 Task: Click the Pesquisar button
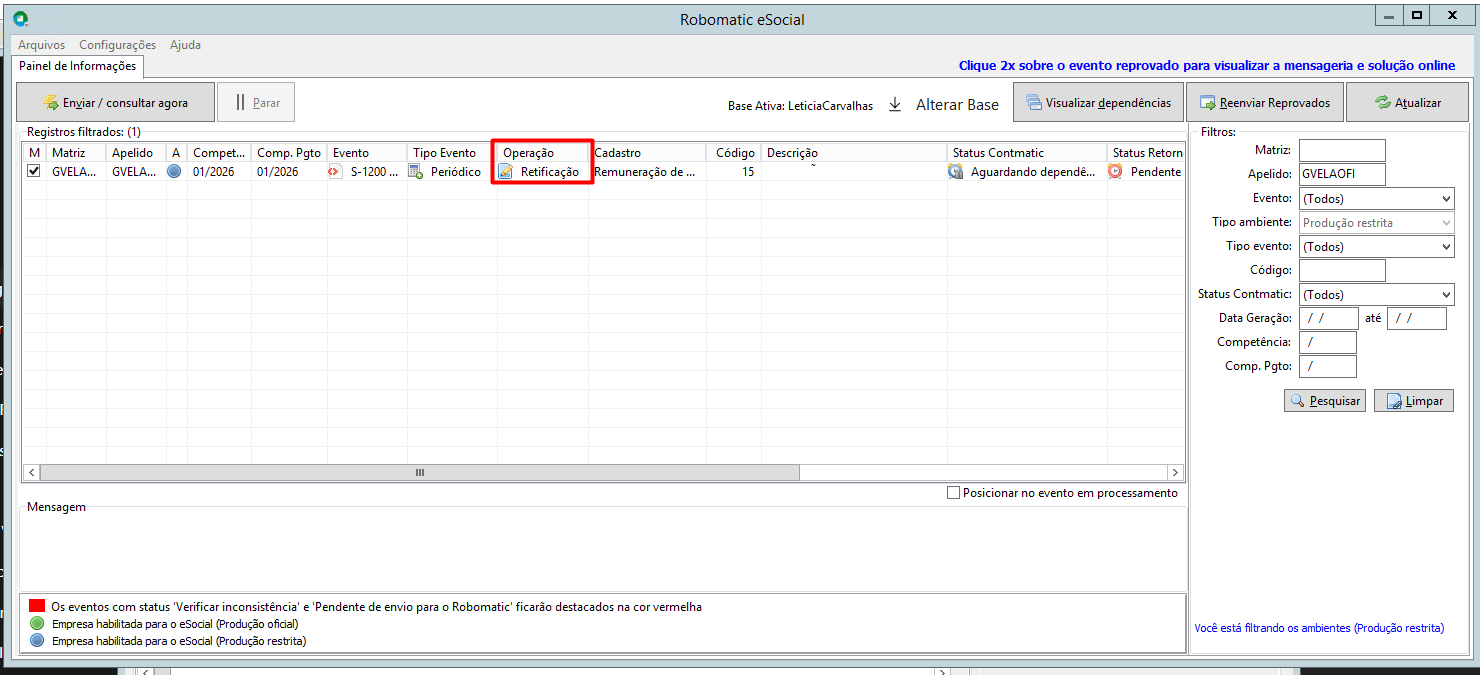pos(1325,400)
